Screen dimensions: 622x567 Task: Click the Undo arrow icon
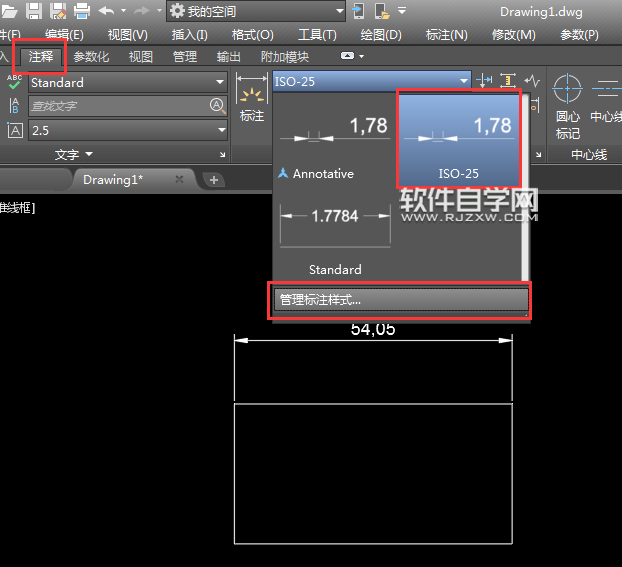[x=106, y=11]
